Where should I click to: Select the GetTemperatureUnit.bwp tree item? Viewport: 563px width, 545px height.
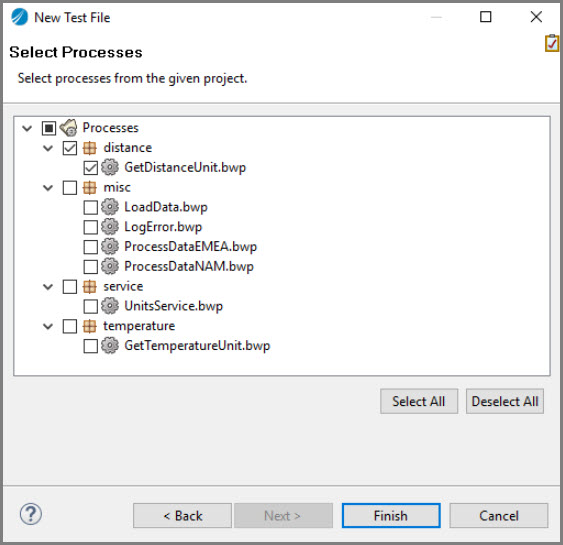pyautogui.click(x=197, y=346)
